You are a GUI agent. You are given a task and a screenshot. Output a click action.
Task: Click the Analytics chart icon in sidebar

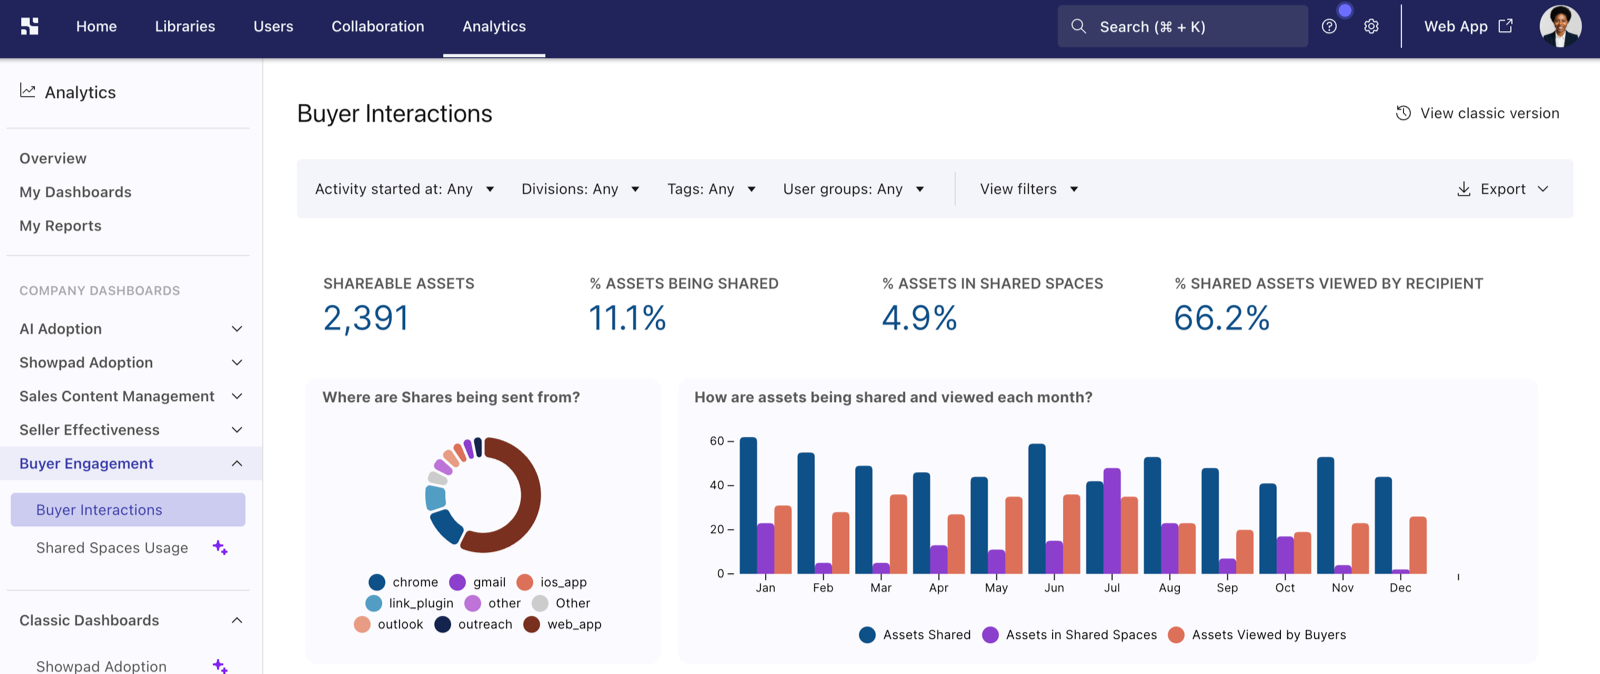(28, 91)
